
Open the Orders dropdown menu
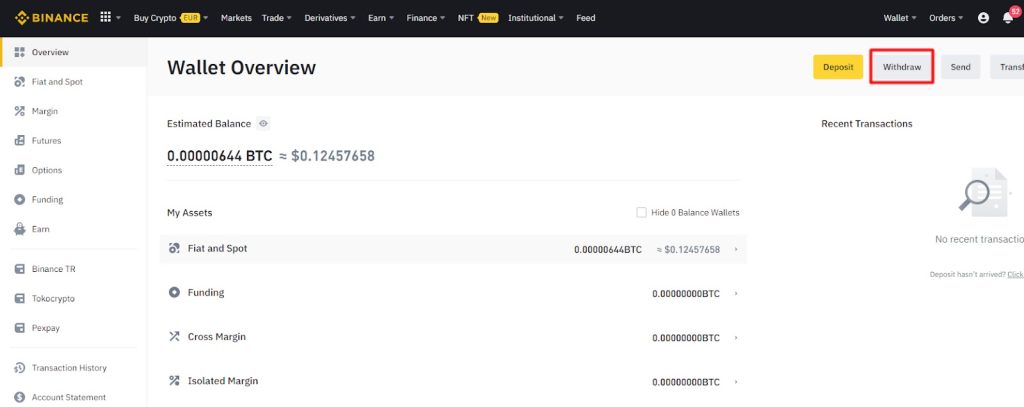coord(946,18)
